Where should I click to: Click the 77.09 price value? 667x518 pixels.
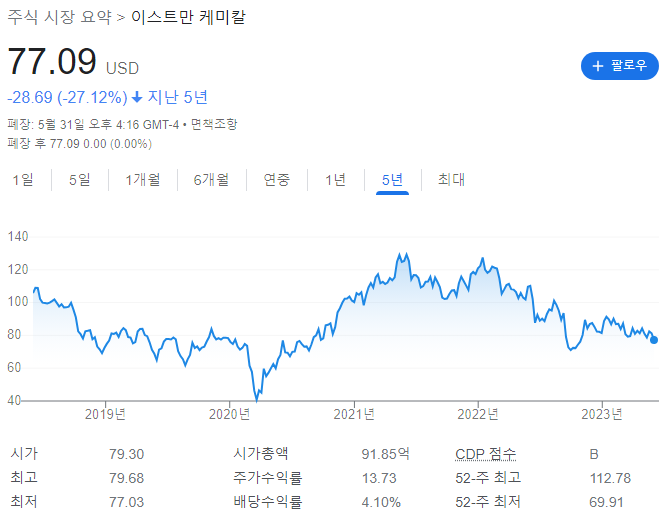(x=52, y=62)
